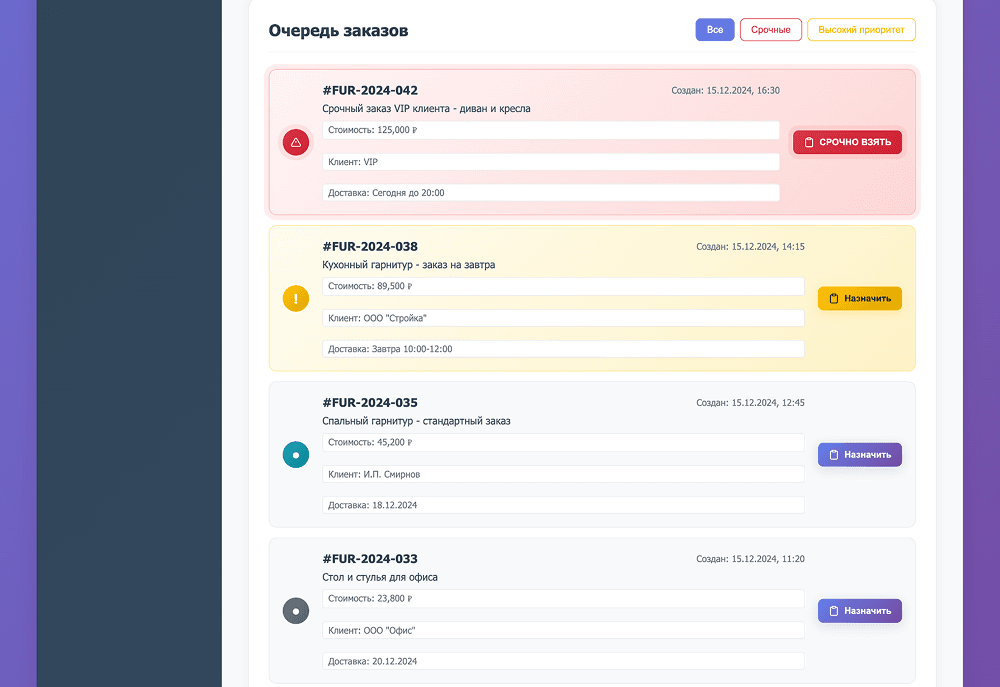The image size is (1000, 687).
Task: Click clipboard icon in the yellow Назначить button
Action: click(833, 299)
